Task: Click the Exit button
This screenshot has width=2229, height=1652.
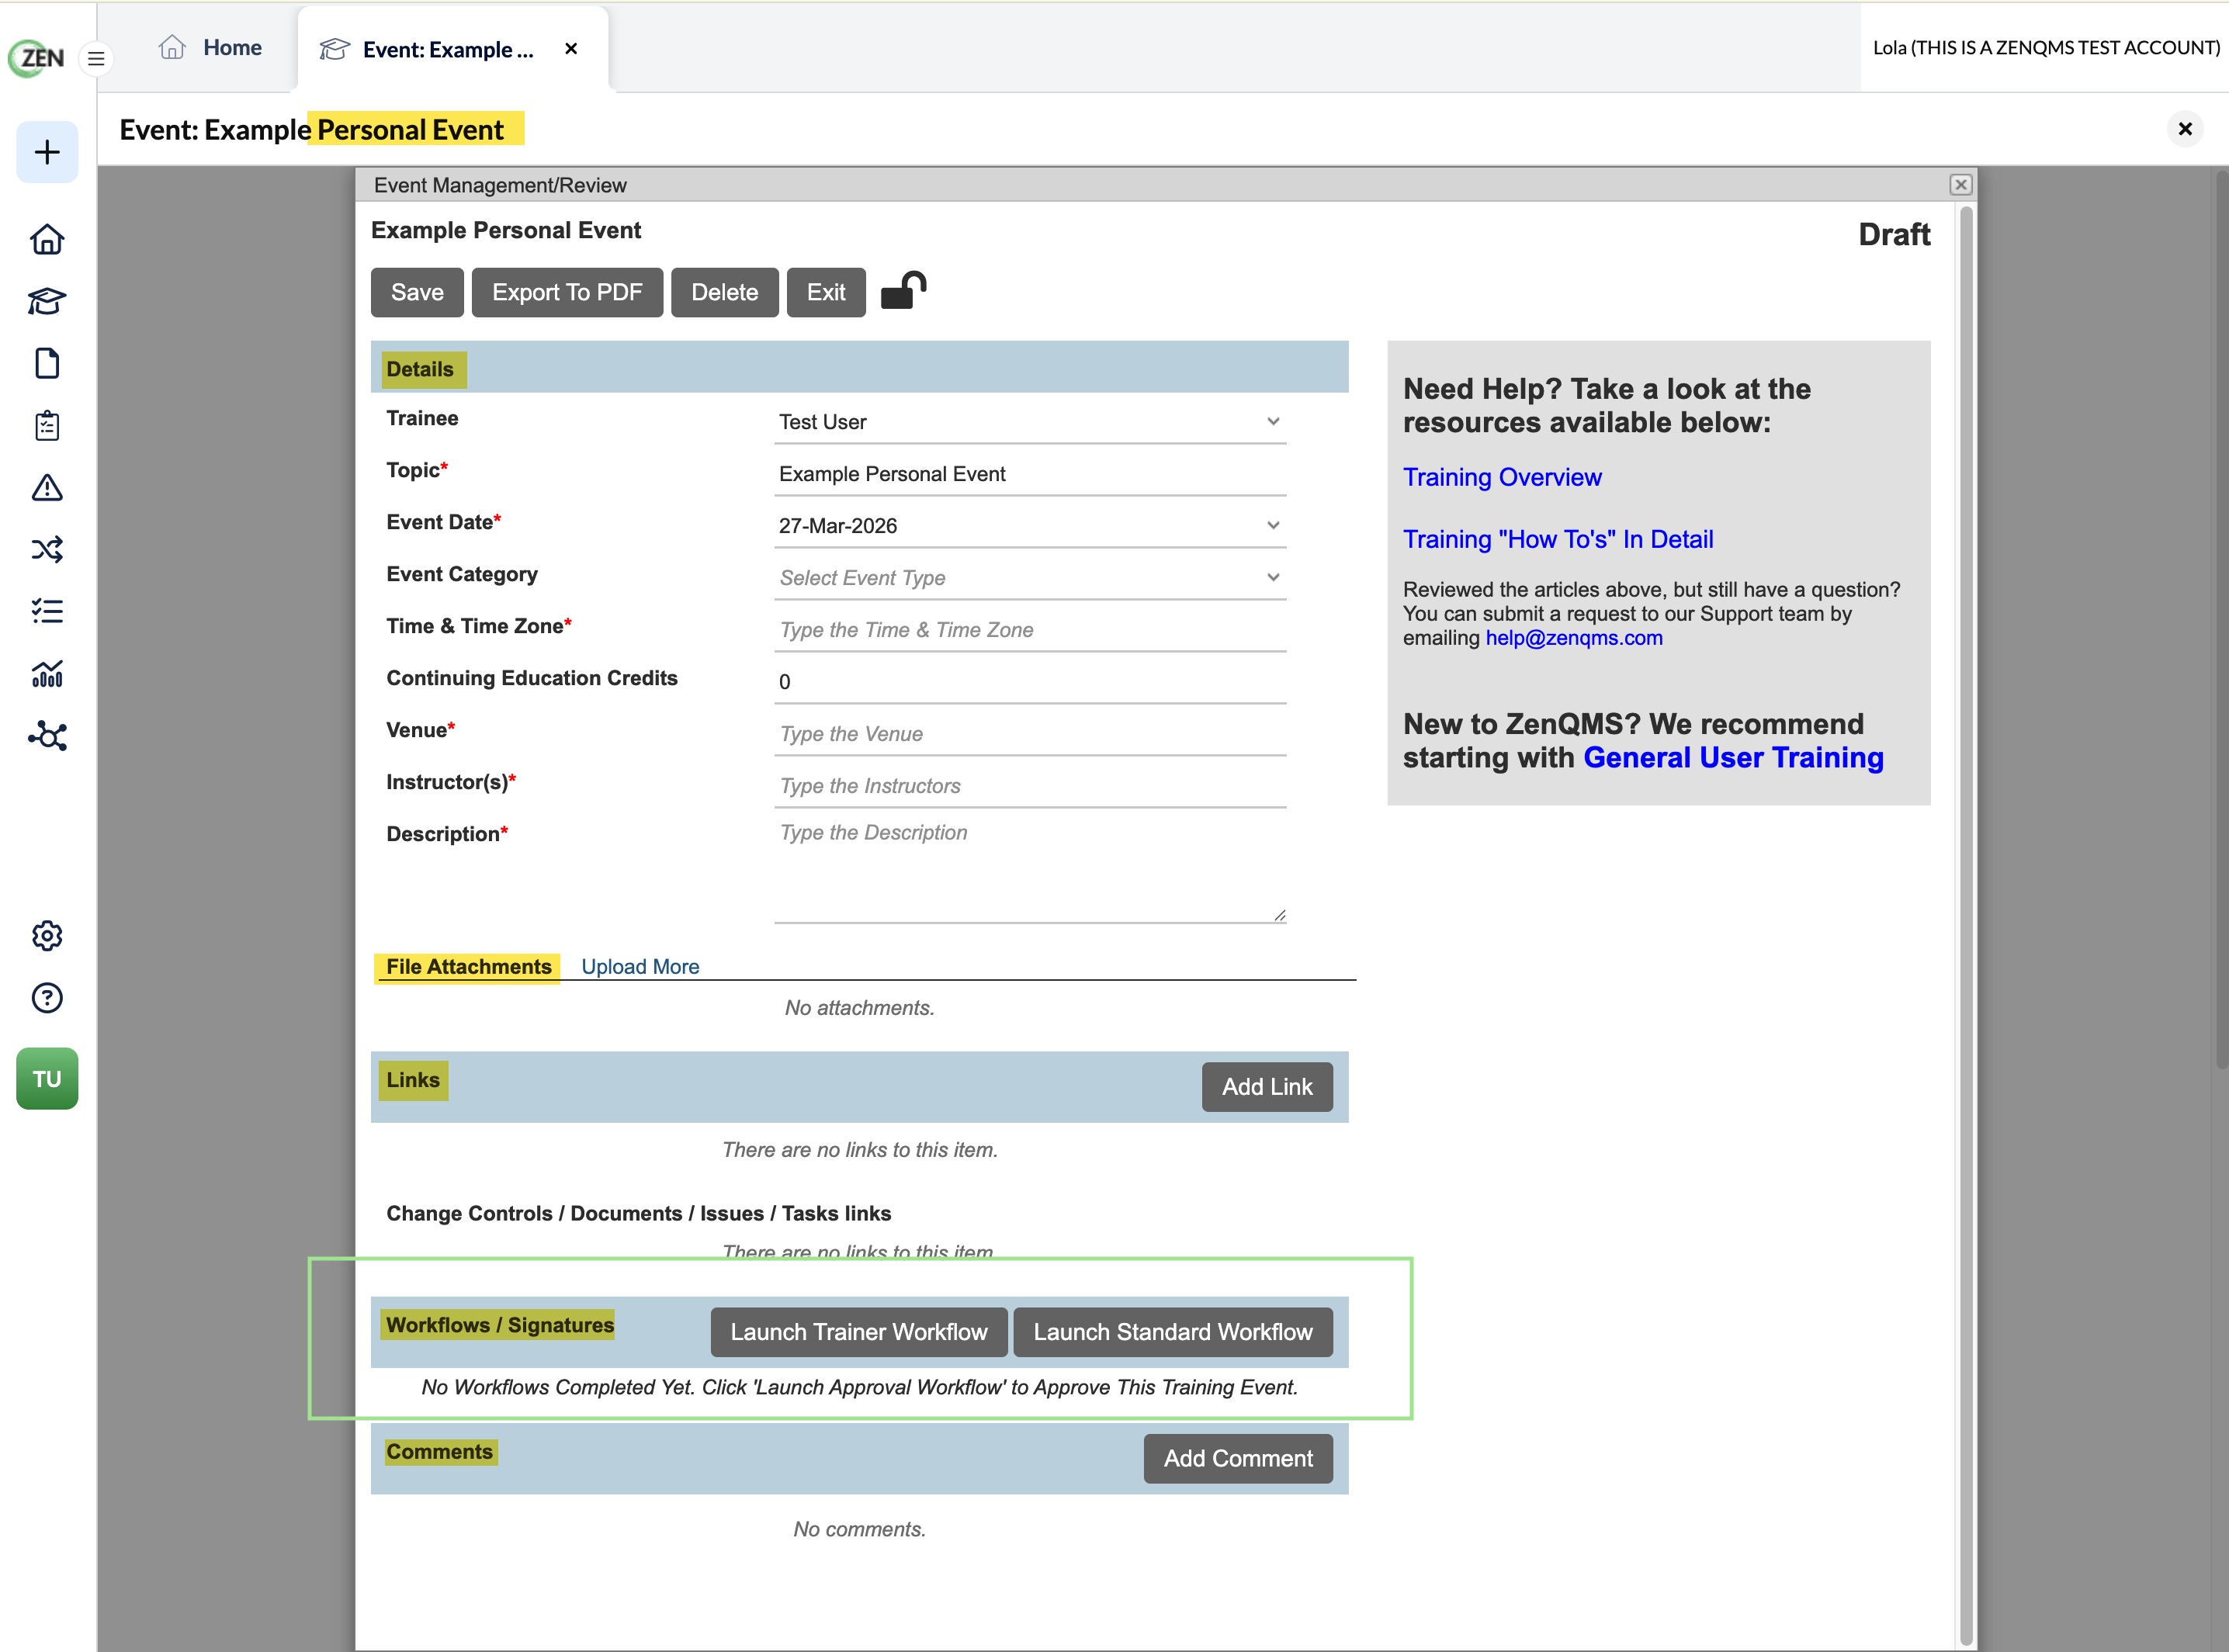Action: 826,292
